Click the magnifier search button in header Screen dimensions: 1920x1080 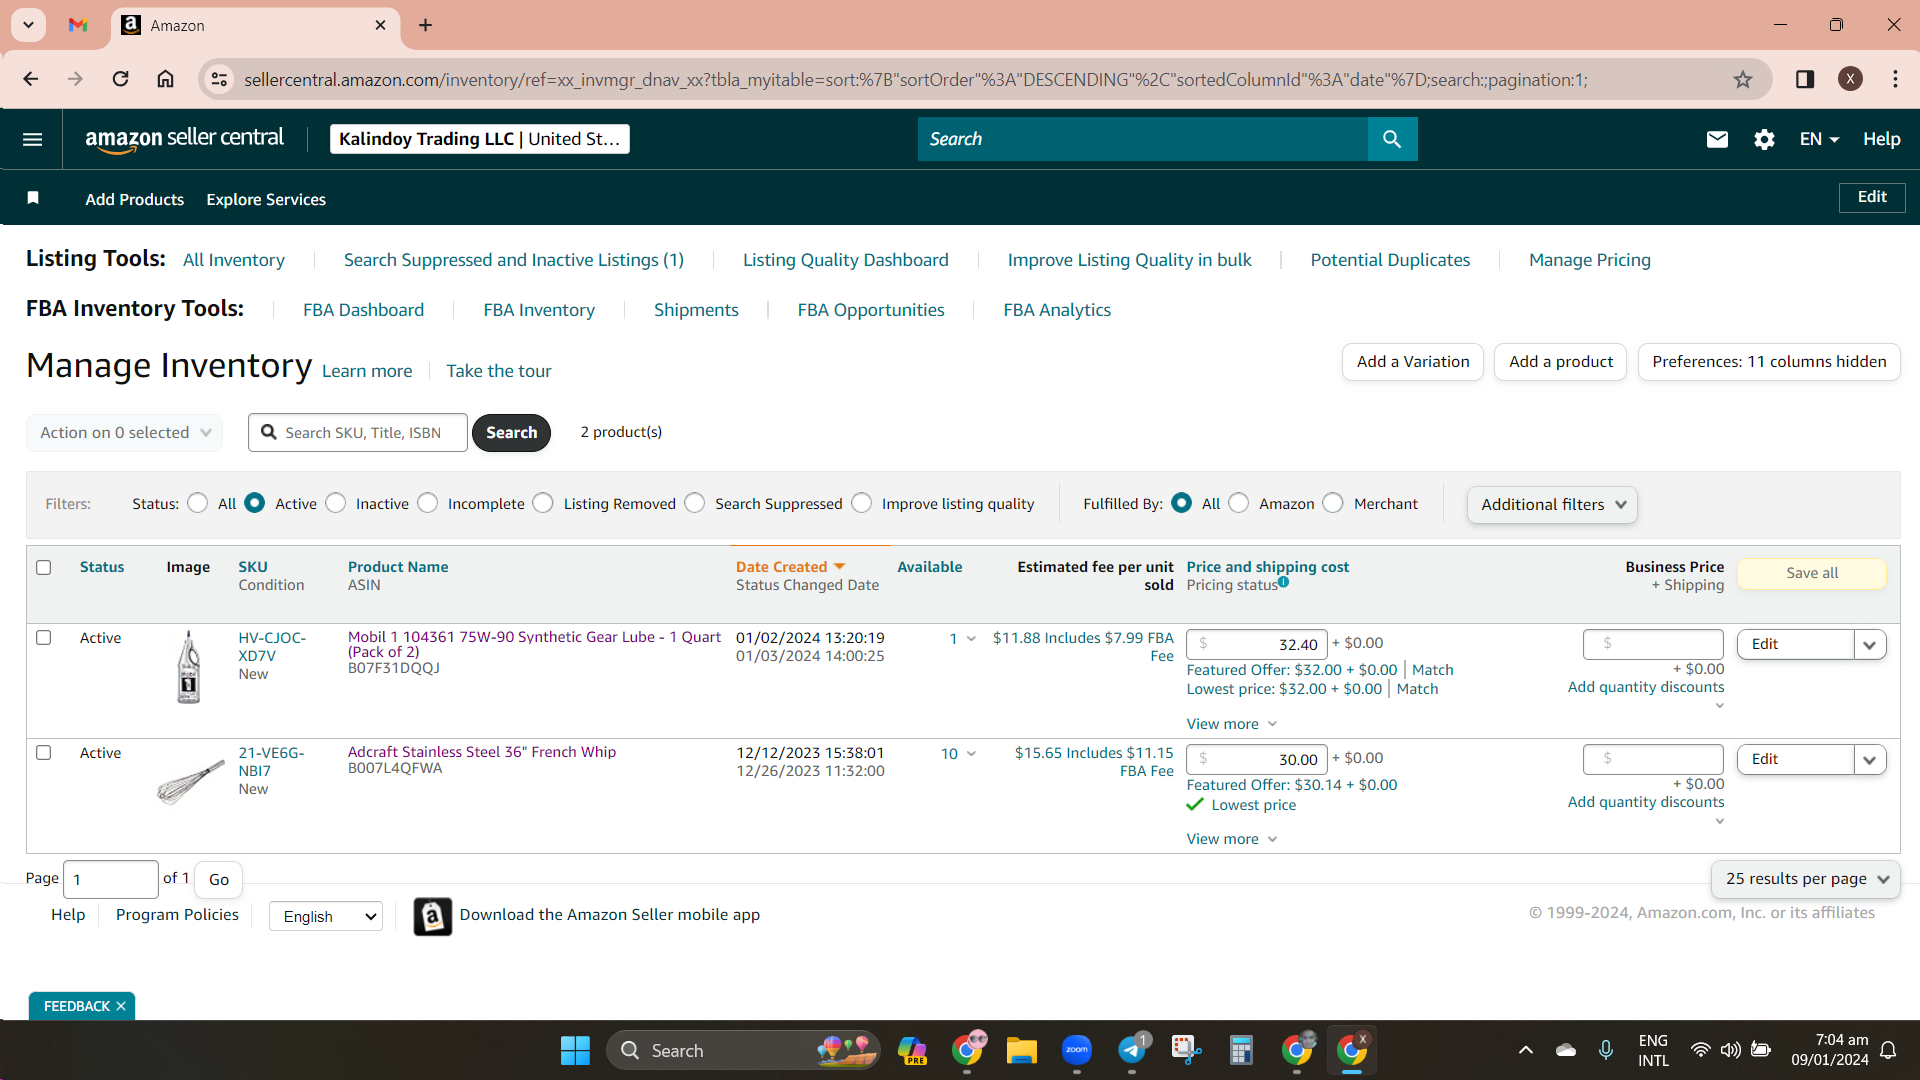pos(1392,139)
